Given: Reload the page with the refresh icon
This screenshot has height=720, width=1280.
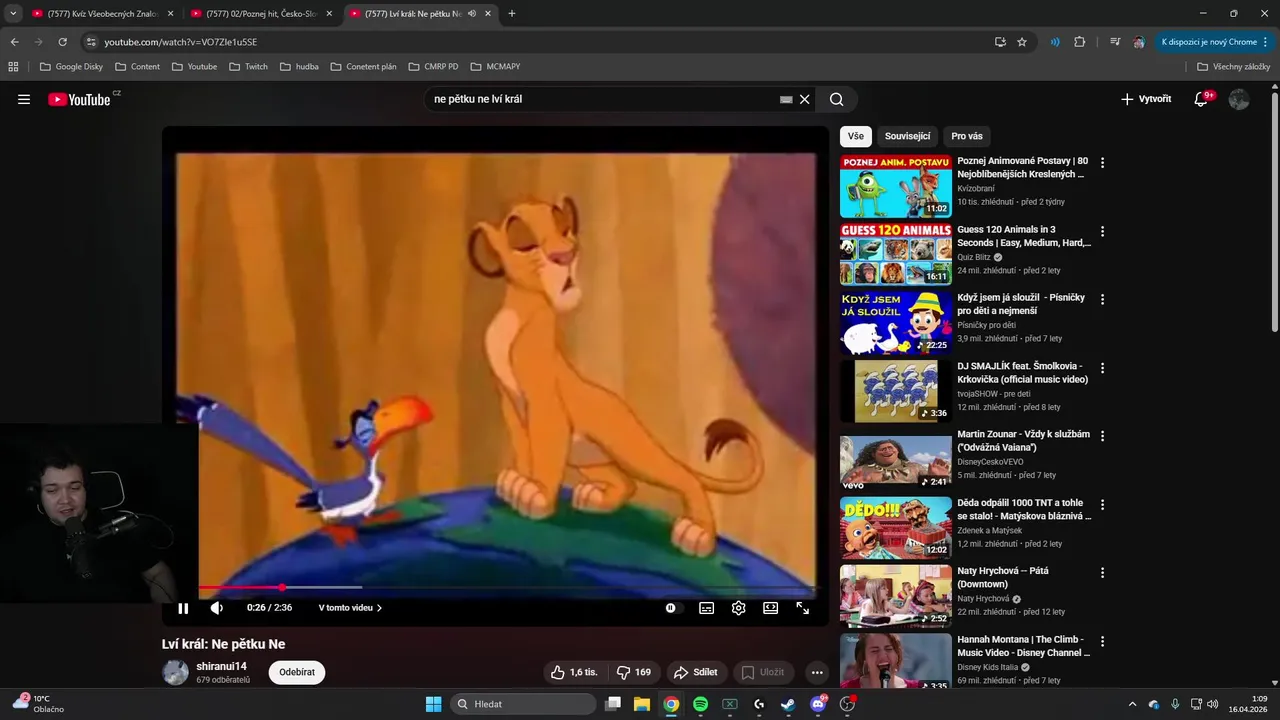Looking at the screenshot, I should (x=62, y=42).
